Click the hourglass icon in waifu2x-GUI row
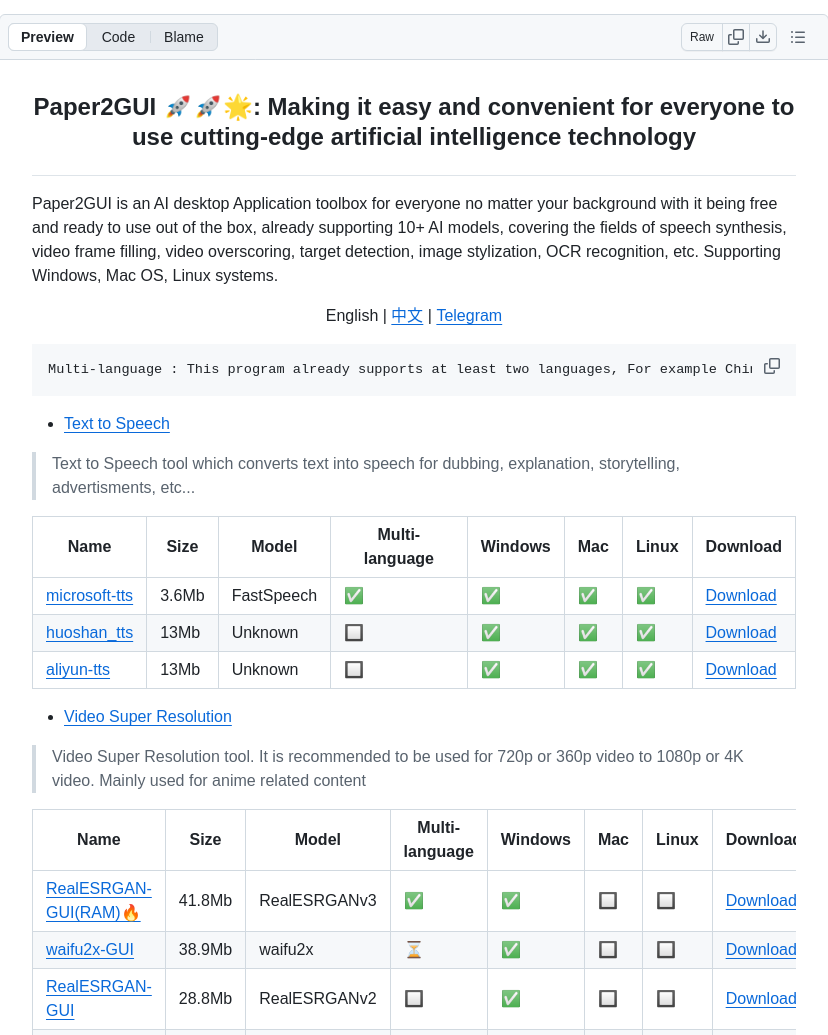The width and height of the screenshot is (828, 1035). tap(414, 950)
